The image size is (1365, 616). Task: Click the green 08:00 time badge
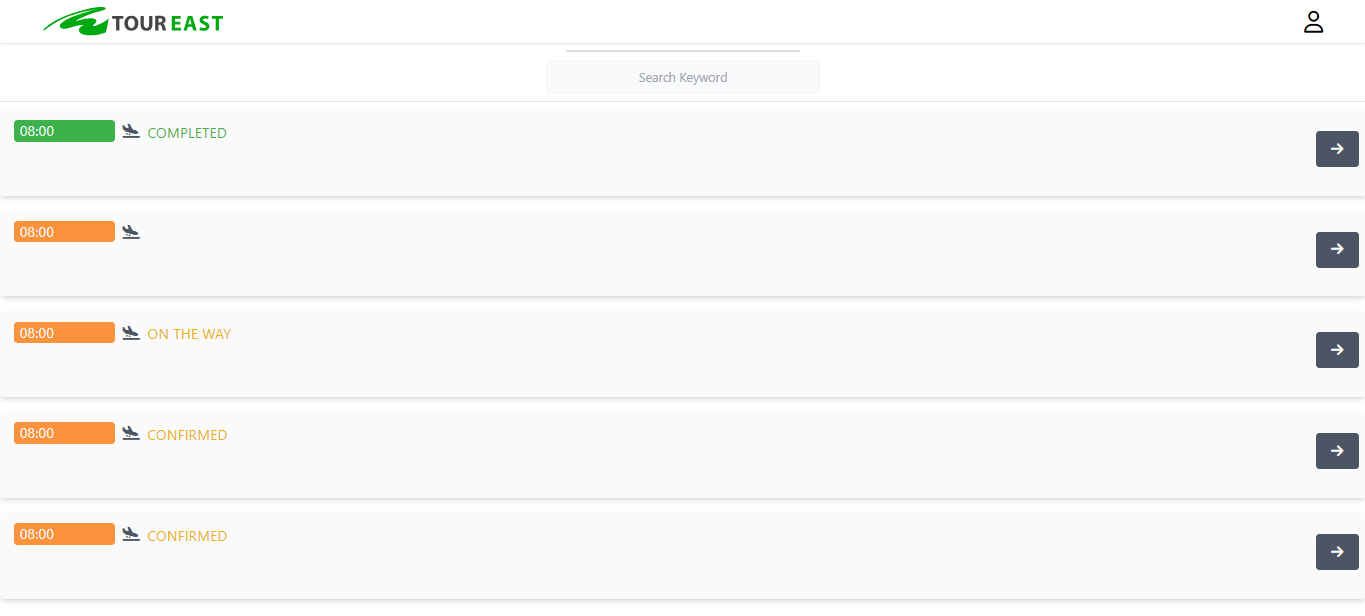pyautogui.click(x=64, y=131)
